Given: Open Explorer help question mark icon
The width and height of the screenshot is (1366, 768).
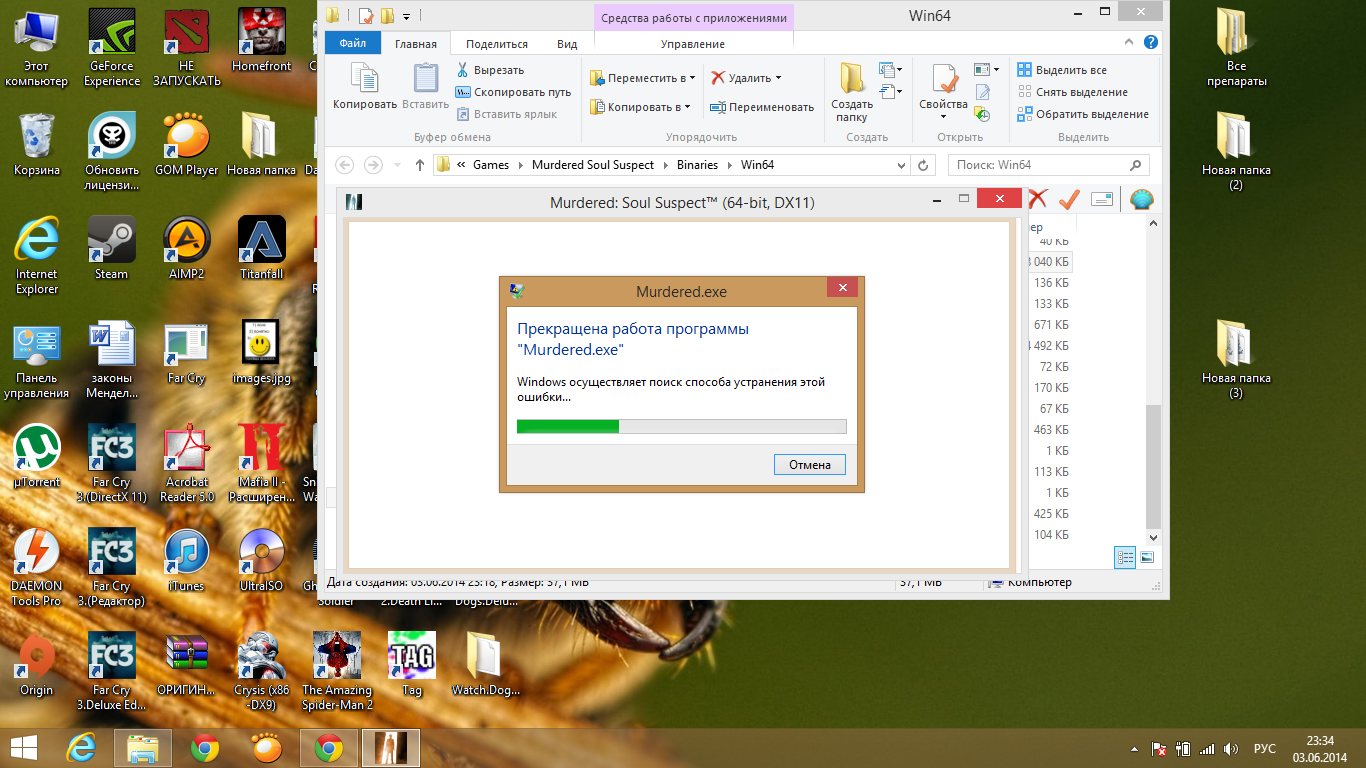Looking at the screenshot, I should (1151, 43).
